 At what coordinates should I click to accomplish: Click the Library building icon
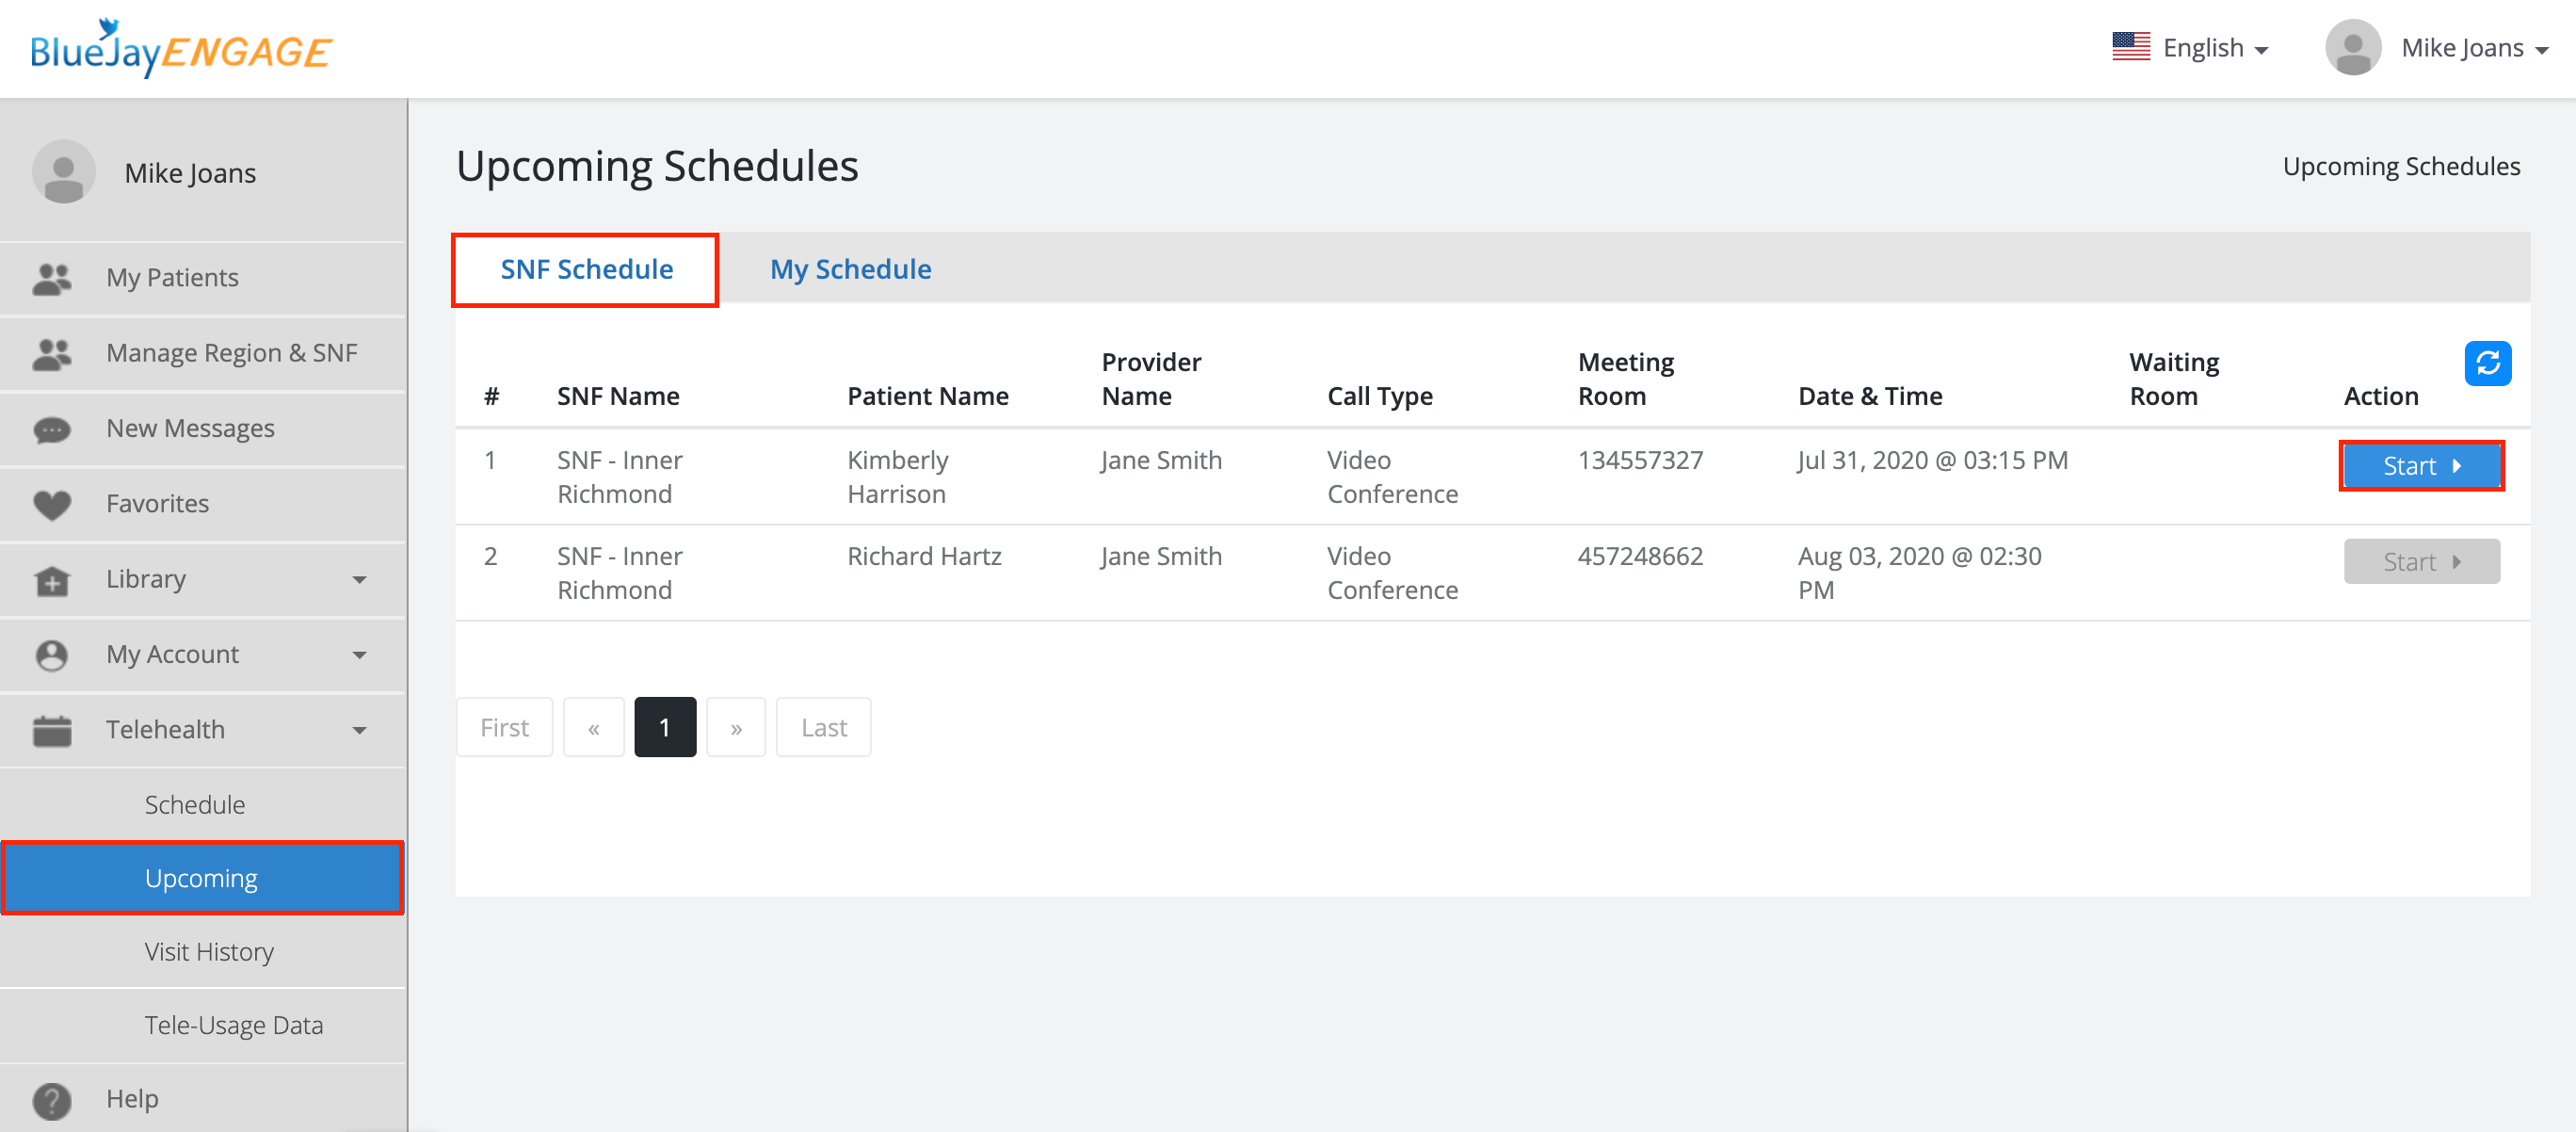click(52, 580)
